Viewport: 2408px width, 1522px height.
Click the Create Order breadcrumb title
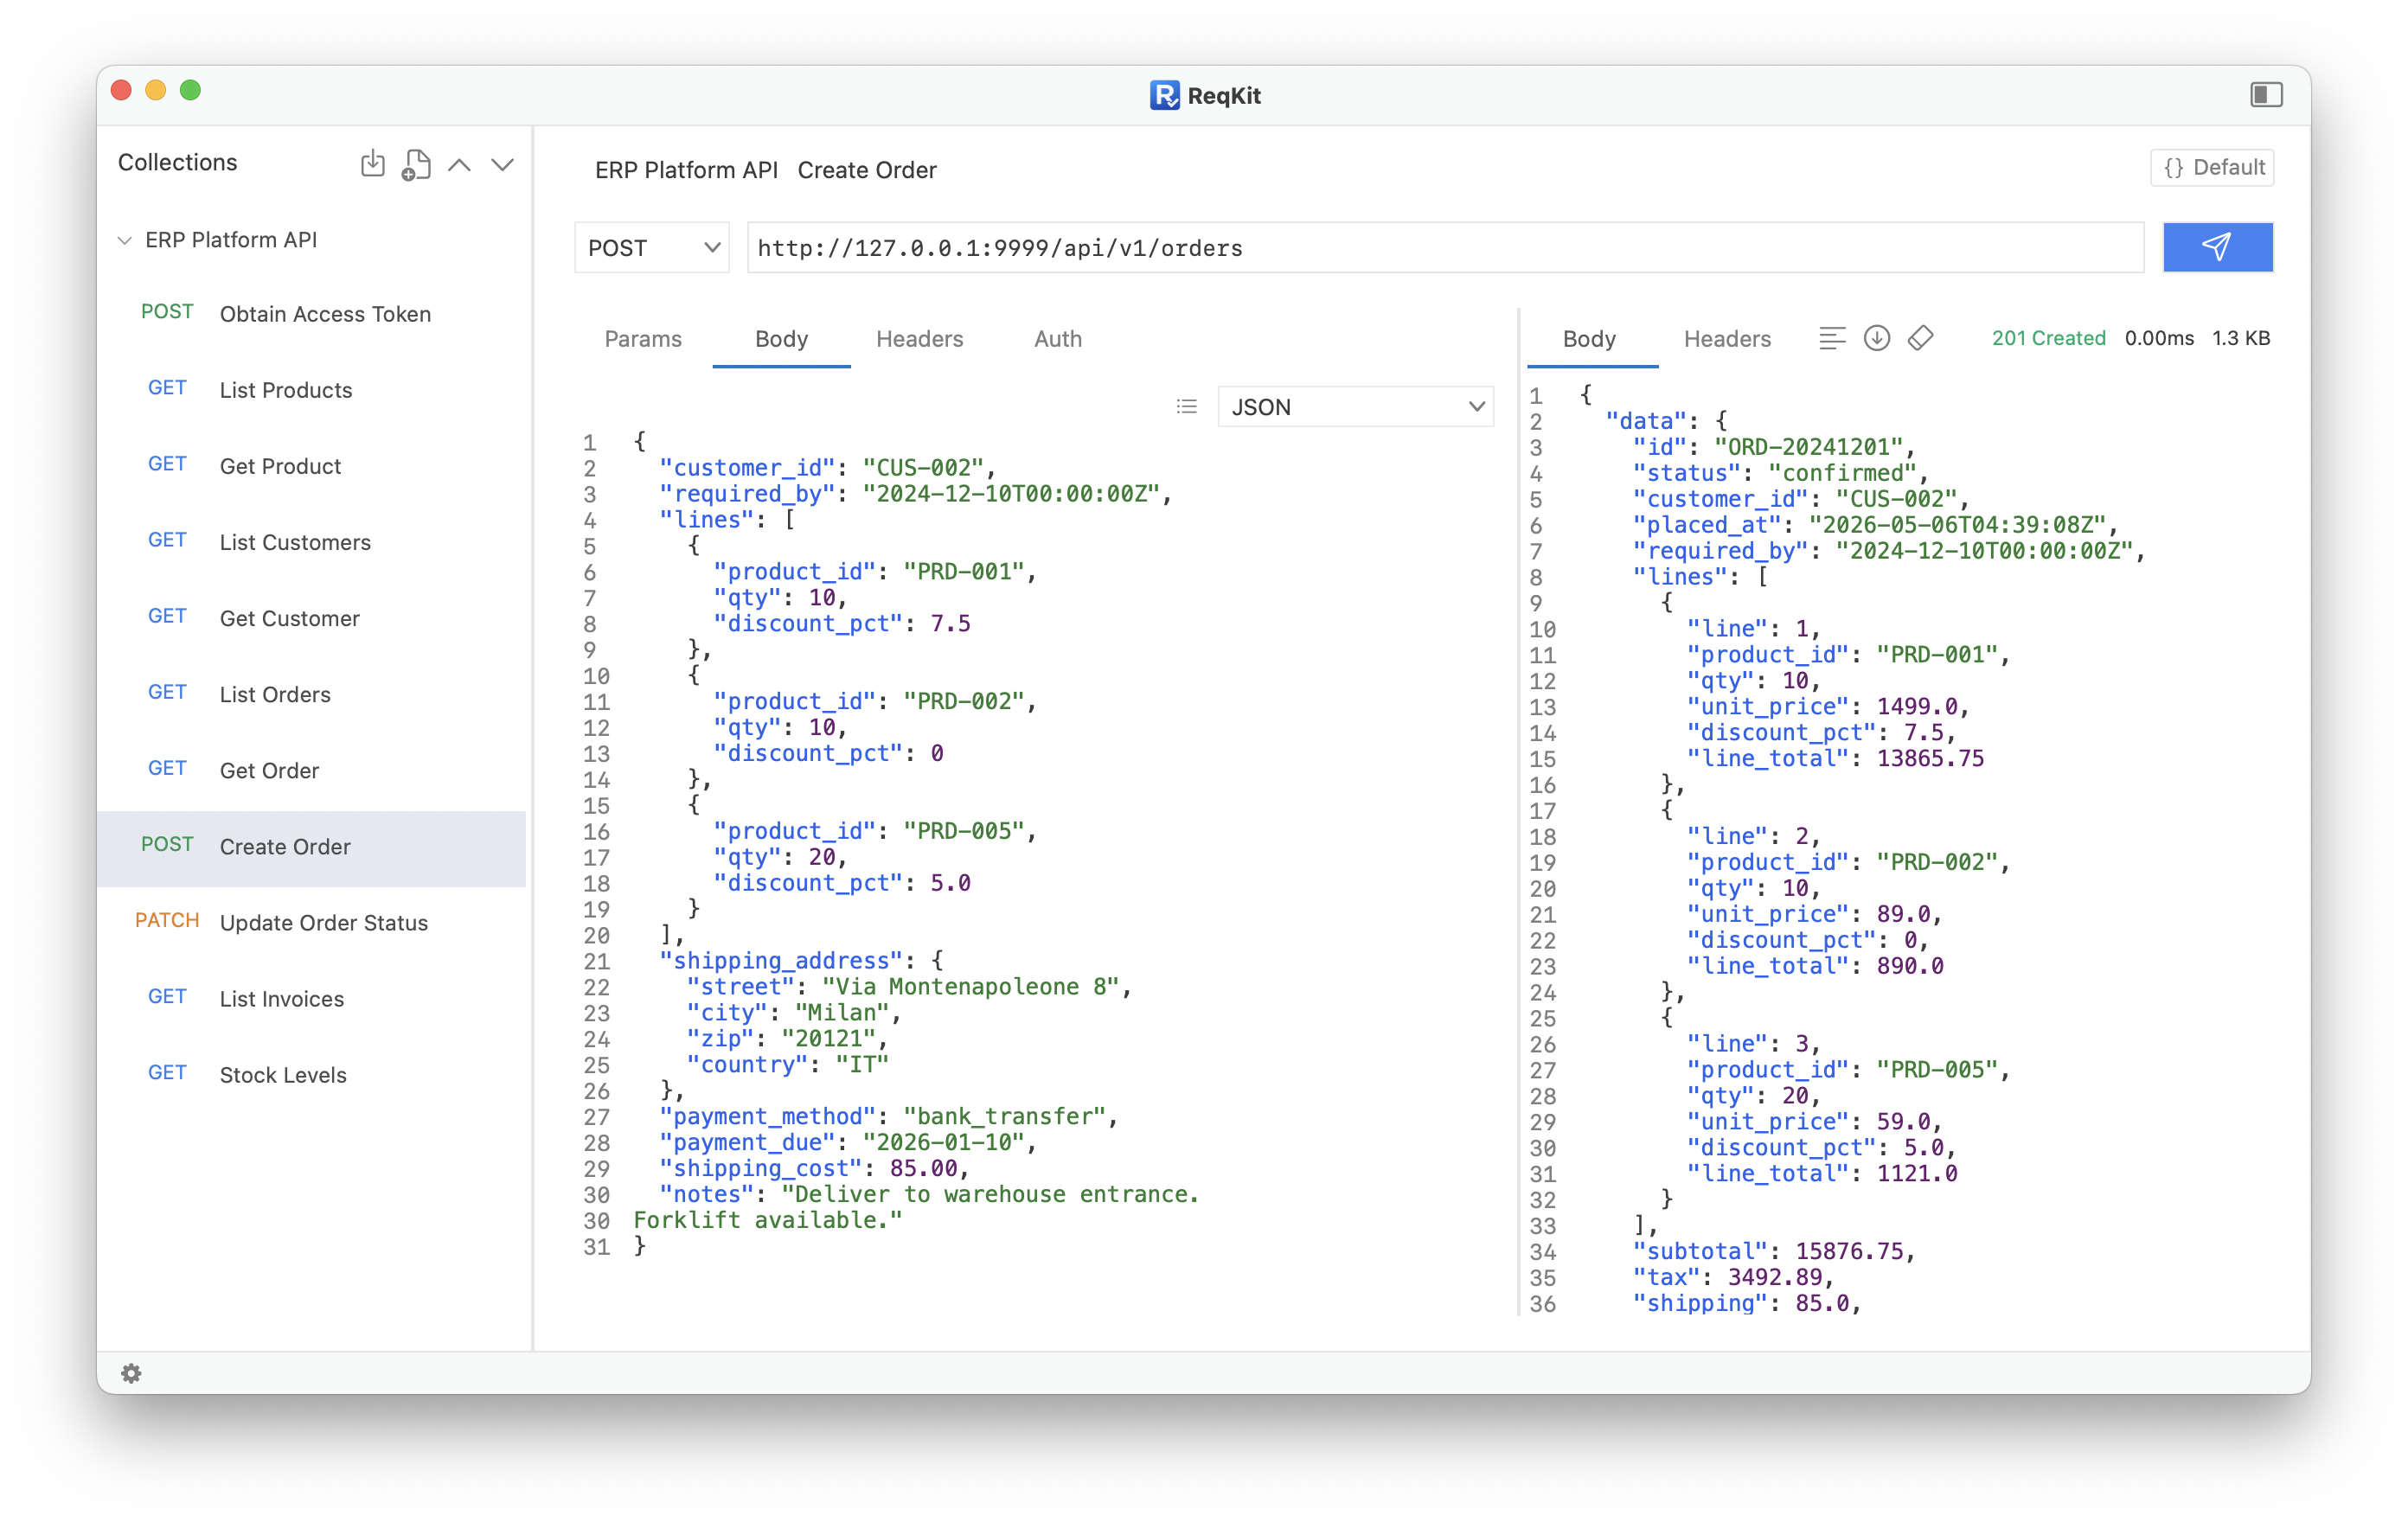coord(866,170)
